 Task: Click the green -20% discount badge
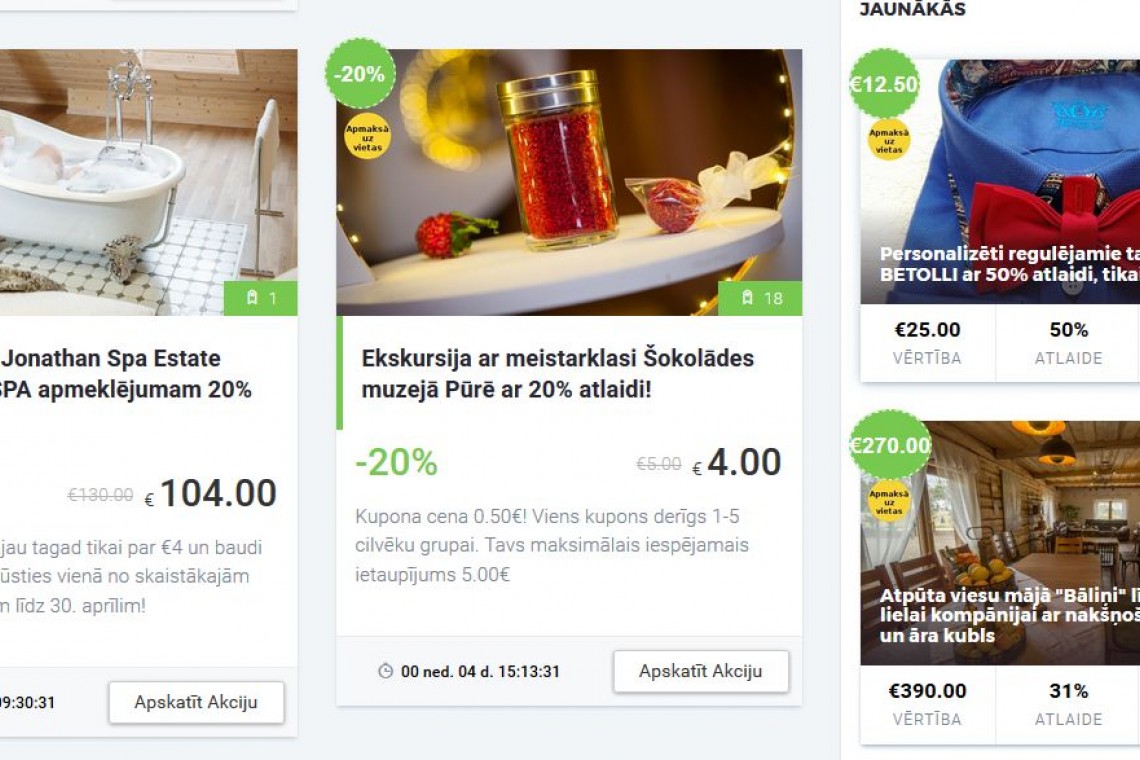coord(360,73)
